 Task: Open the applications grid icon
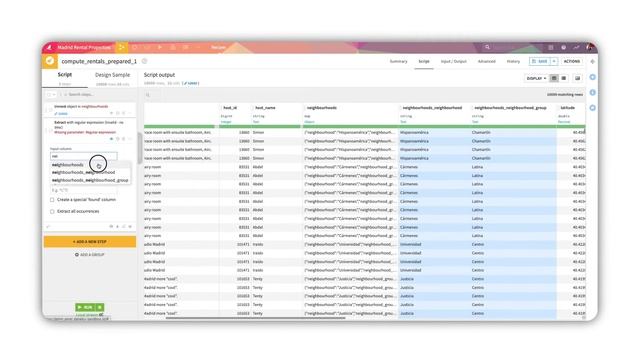click(x=551, y=47)
